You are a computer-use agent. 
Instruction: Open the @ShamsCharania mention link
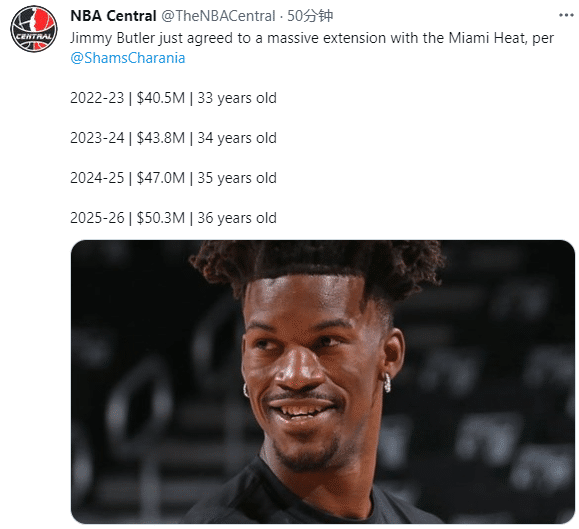coord(128,58)
